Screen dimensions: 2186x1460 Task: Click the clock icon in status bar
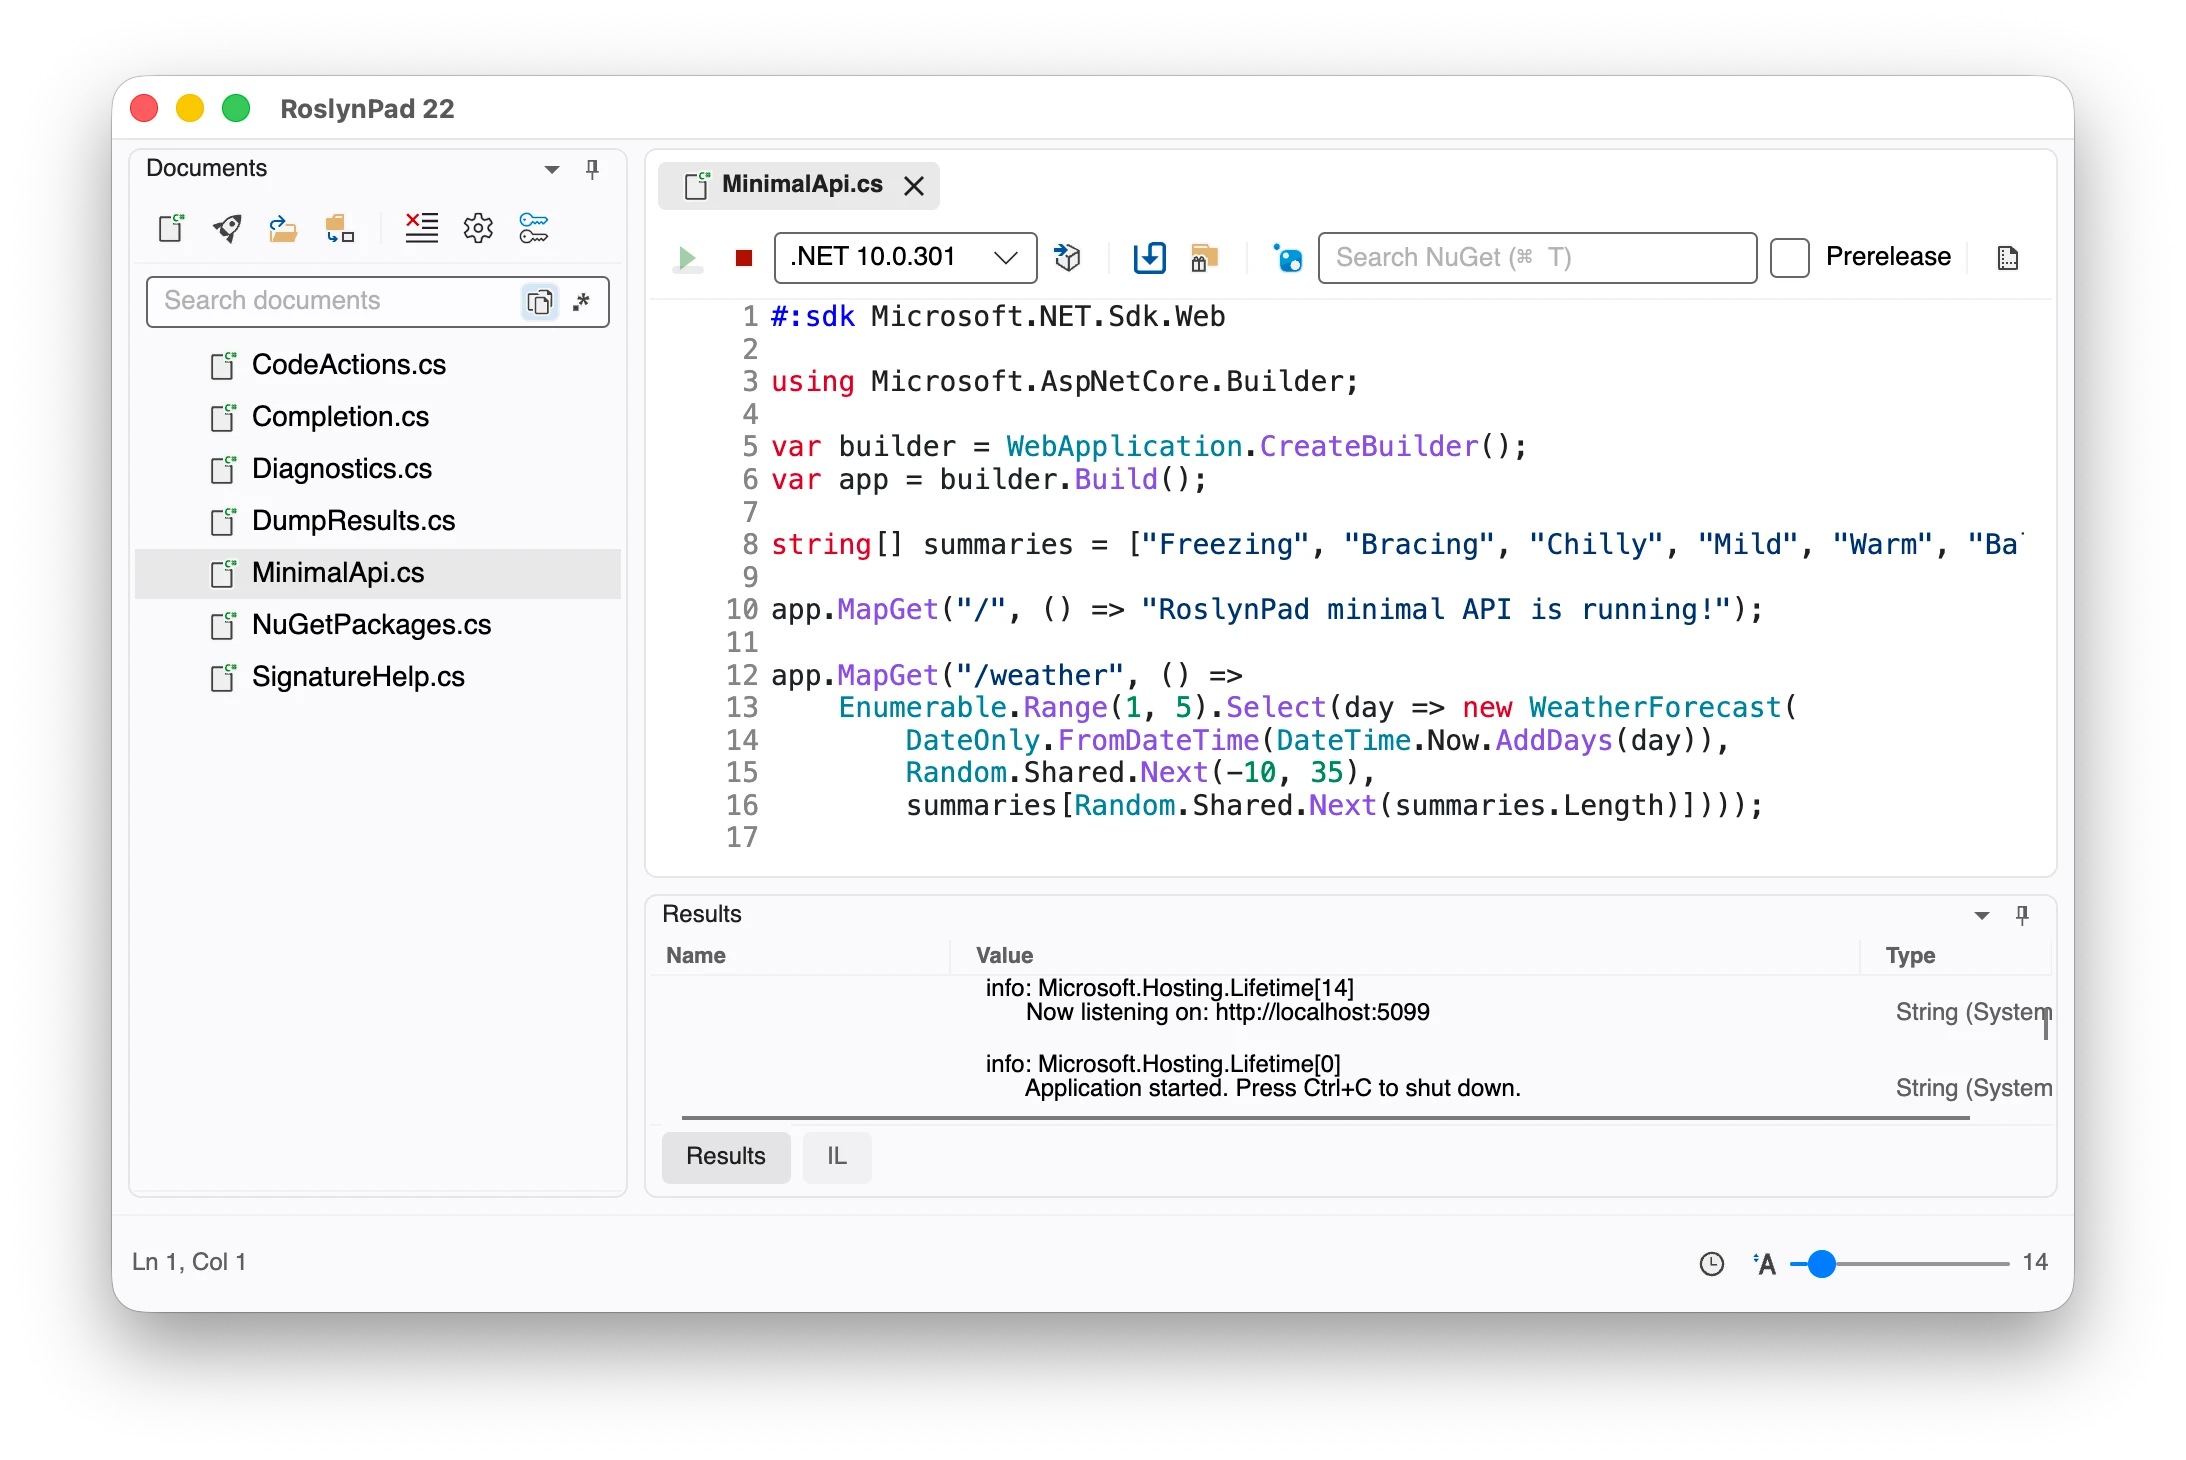pyautogui.click(x=1712, y=1264)
